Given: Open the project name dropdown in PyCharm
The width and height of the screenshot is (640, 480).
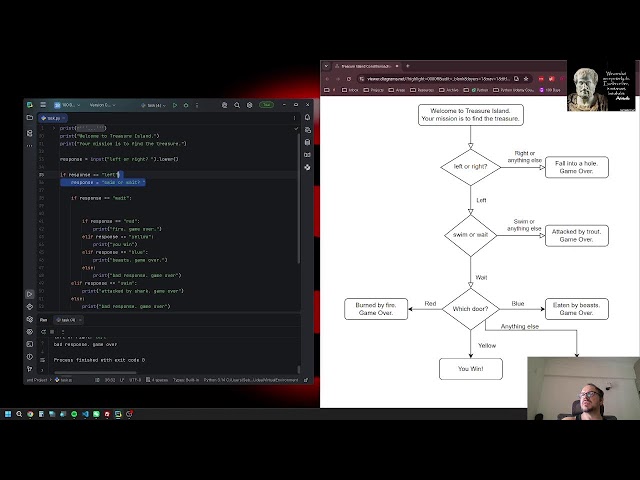Looking at the screenshot, I should point(67,105).
